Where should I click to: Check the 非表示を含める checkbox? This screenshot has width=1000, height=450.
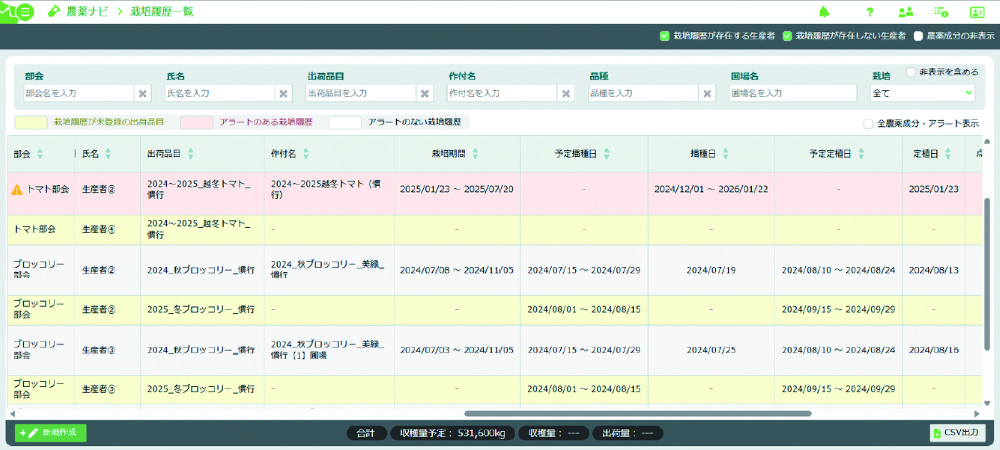(x=911, y=72)
